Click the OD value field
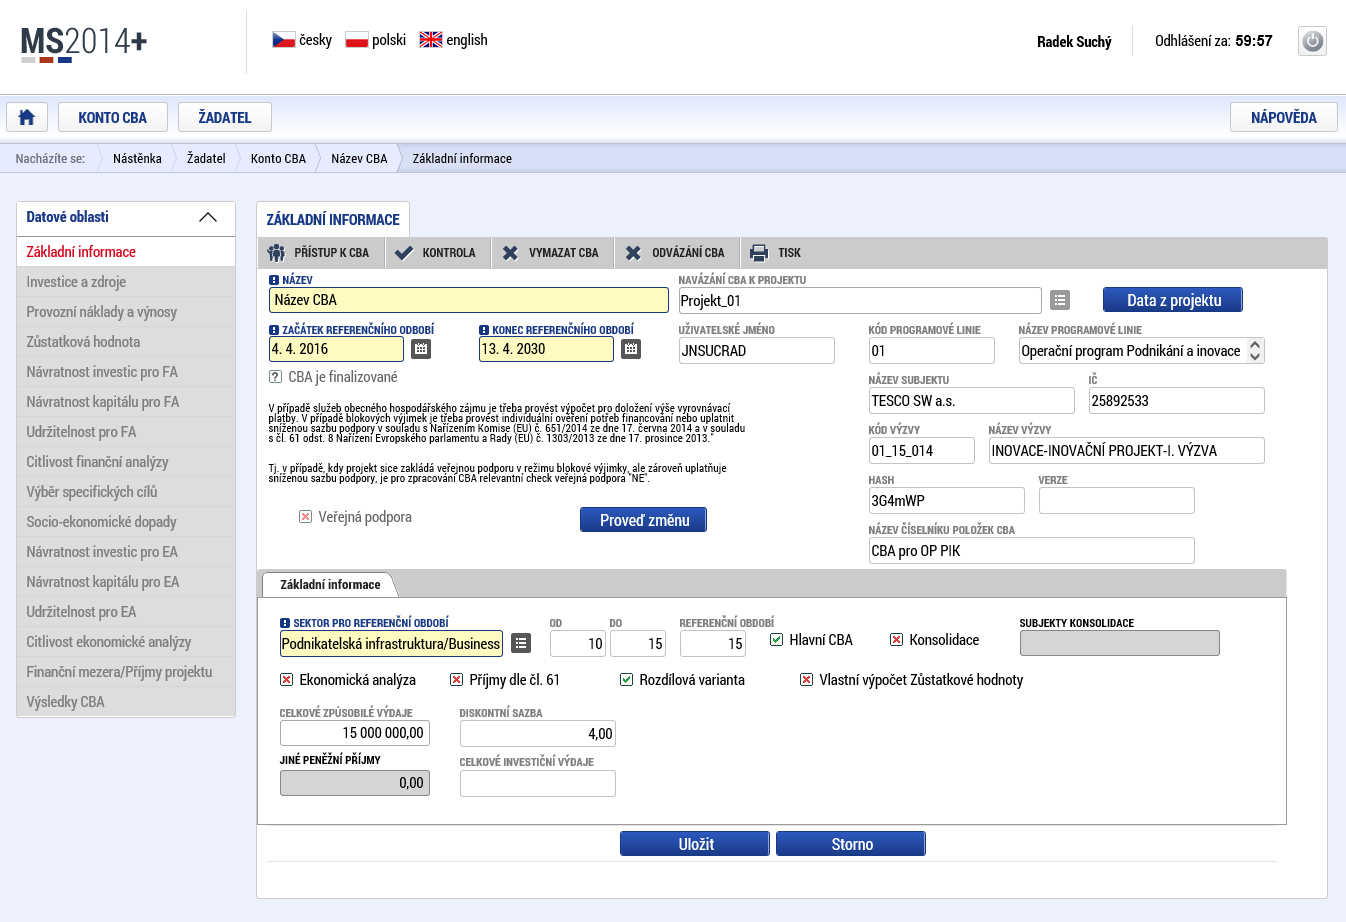This screenshot has height=922, width=1346. [x=578, y=643]
